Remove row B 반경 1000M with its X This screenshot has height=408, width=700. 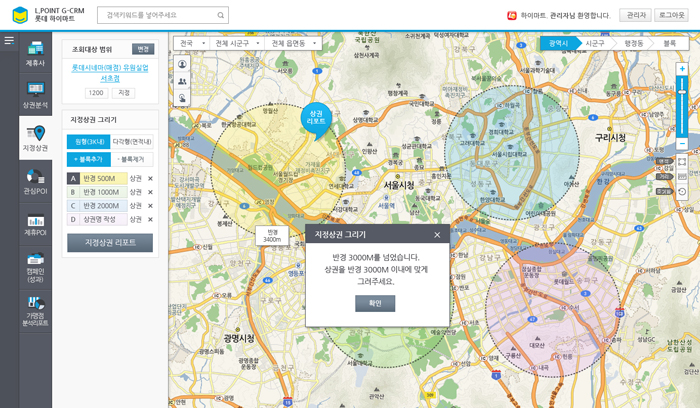click(x=150, y=192)
